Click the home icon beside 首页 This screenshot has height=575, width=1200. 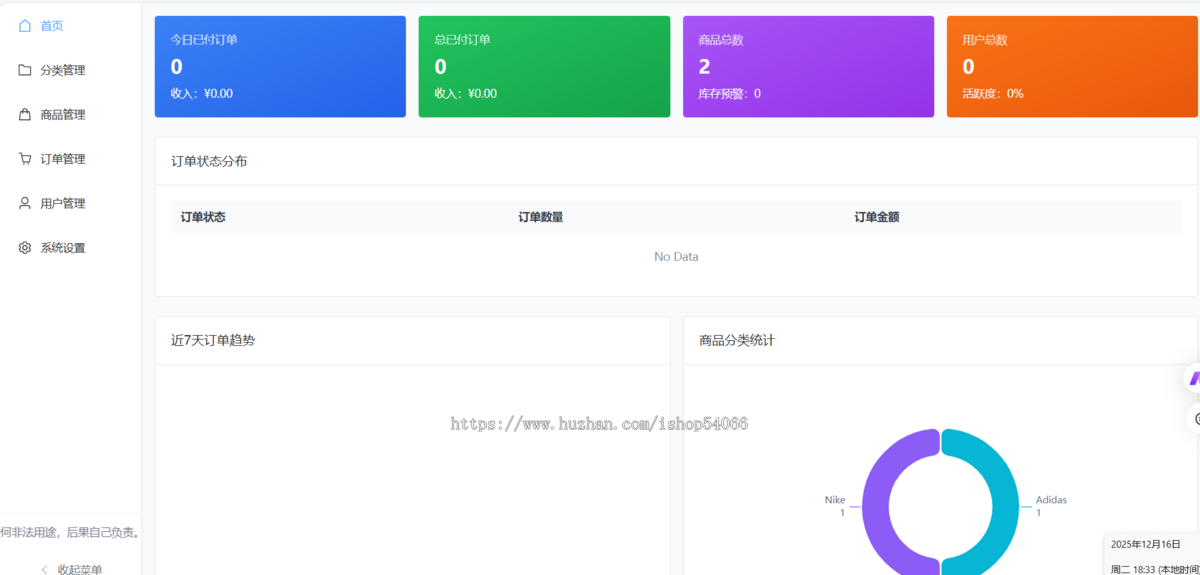tap(25, 26)
